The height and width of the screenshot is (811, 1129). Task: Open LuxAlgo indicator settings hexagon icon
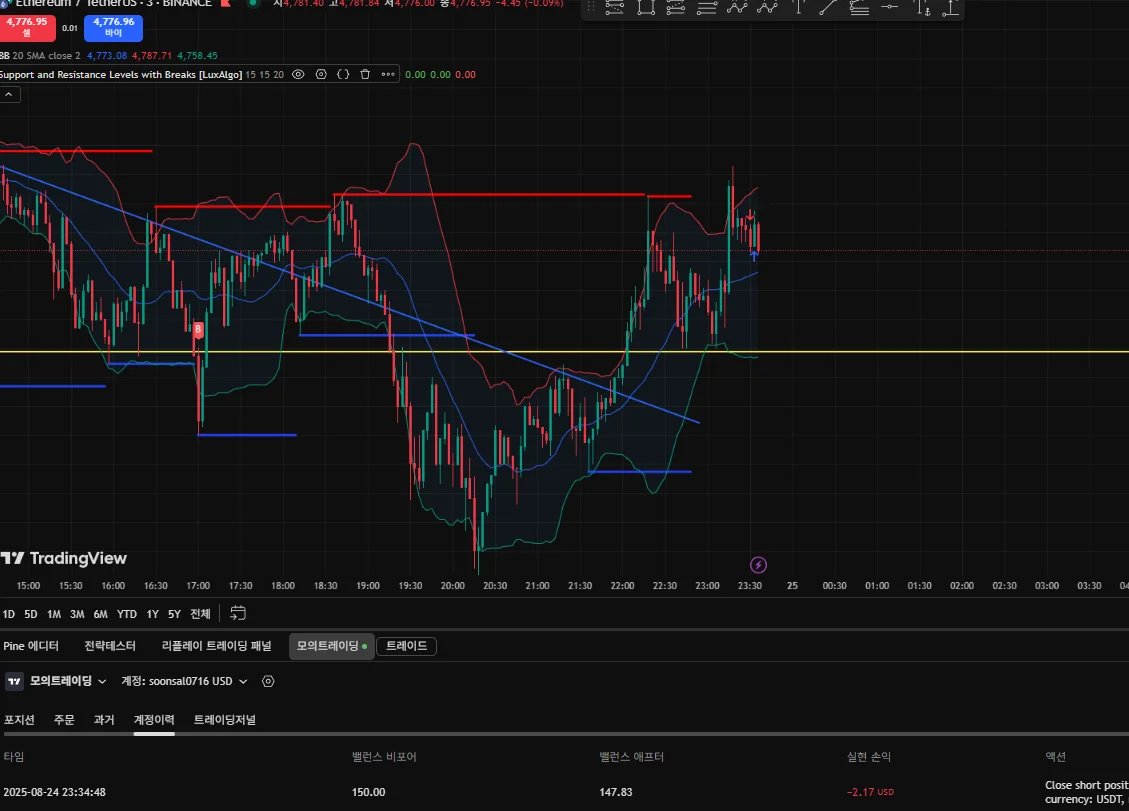coord(321,74)
